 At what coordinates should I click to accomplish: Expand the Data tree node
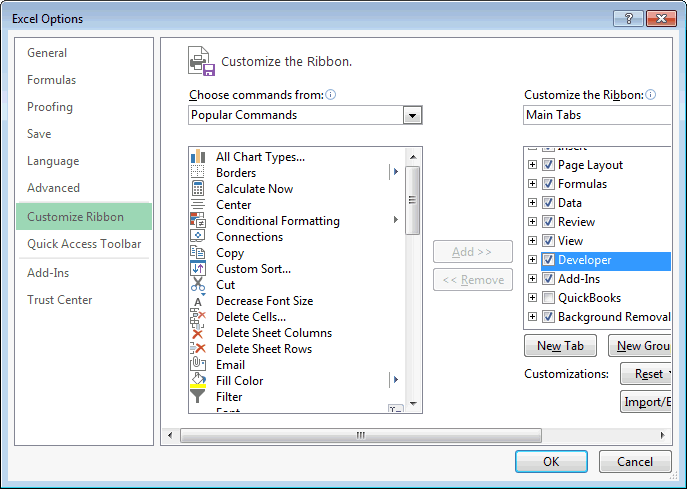[532, 202]
